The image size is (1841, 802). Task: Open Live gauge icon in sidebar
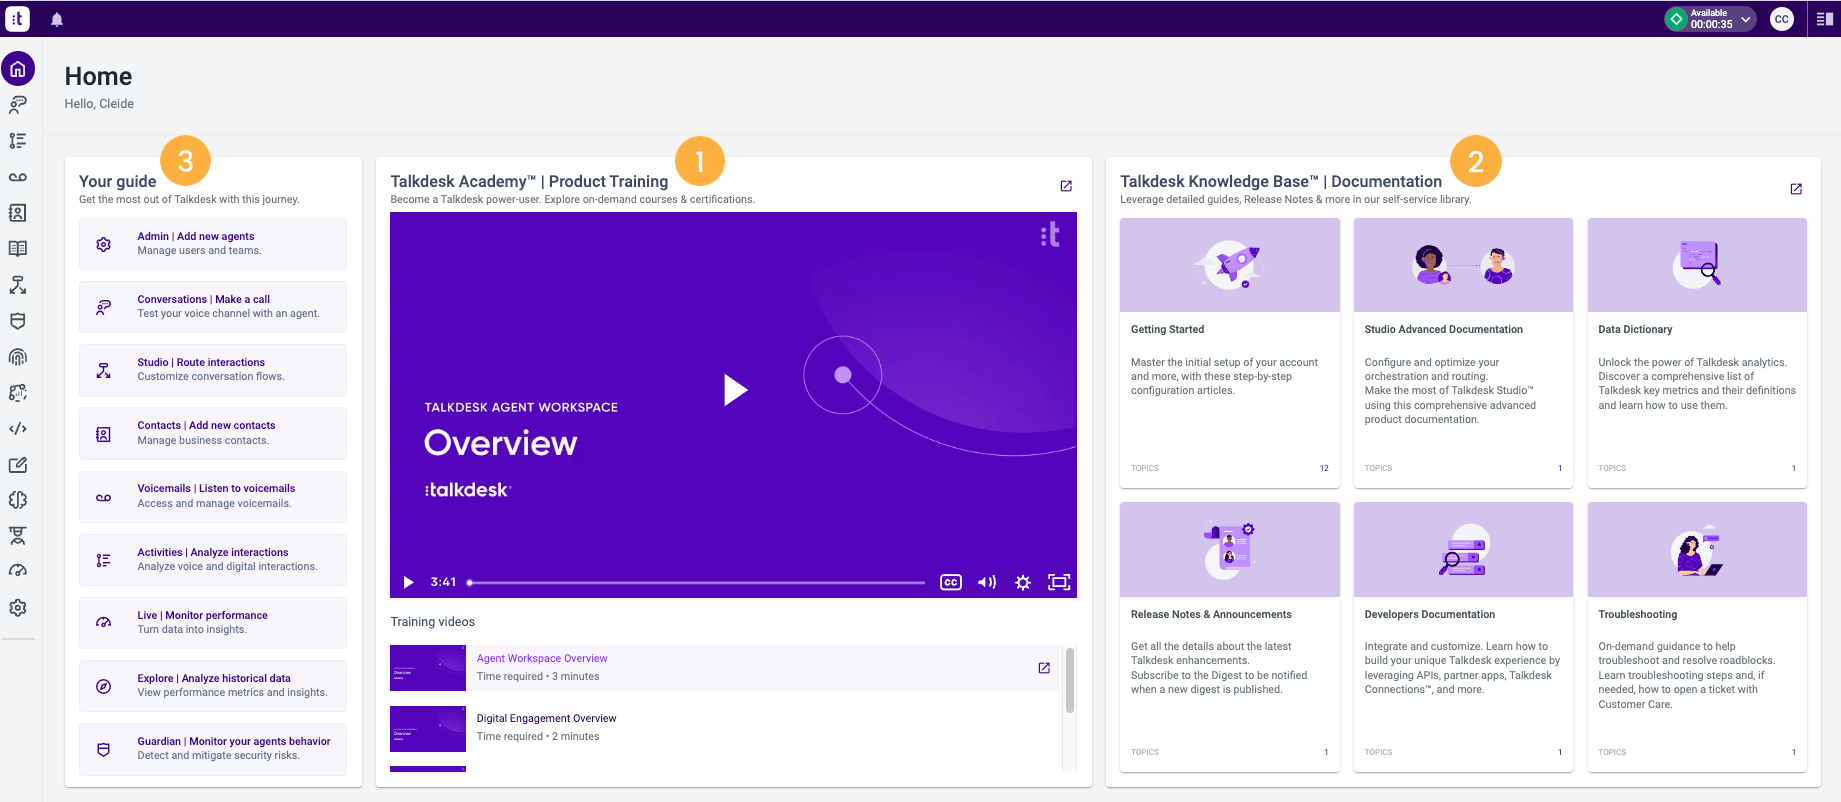tap(18, 571)
